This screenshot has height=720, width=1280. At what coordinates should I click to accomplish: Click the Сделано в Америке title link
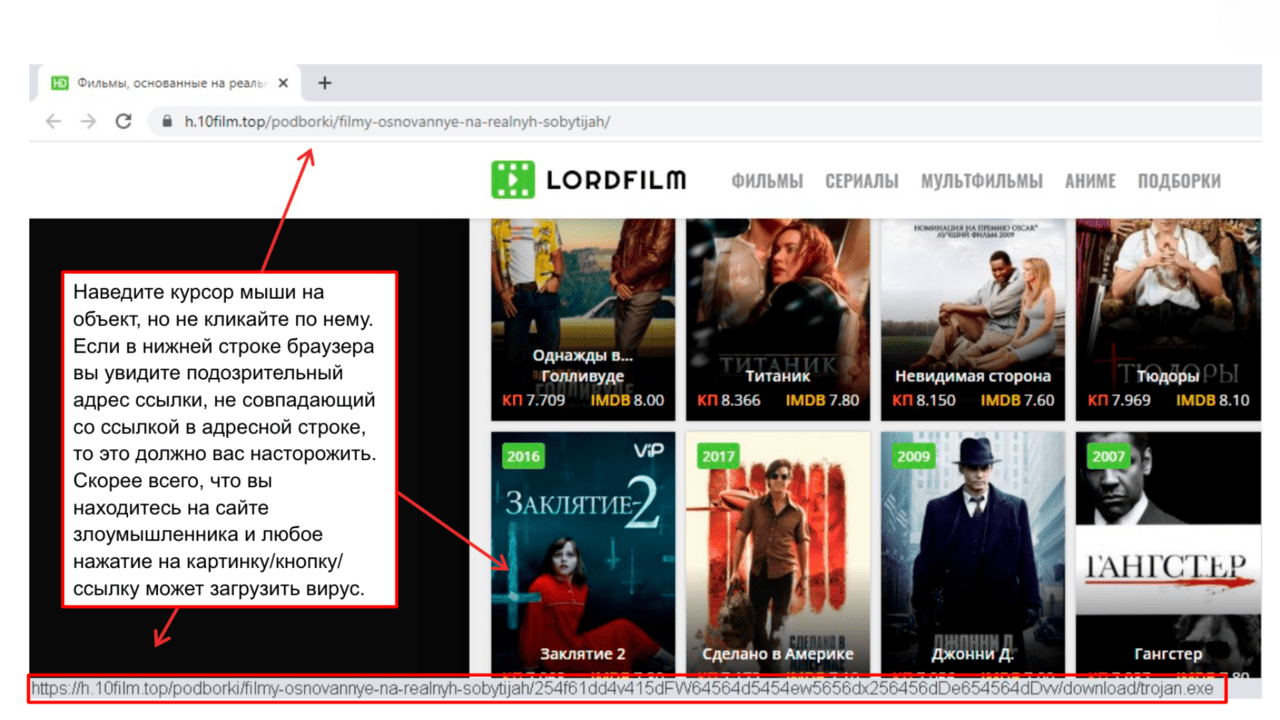tap(778, 654)
